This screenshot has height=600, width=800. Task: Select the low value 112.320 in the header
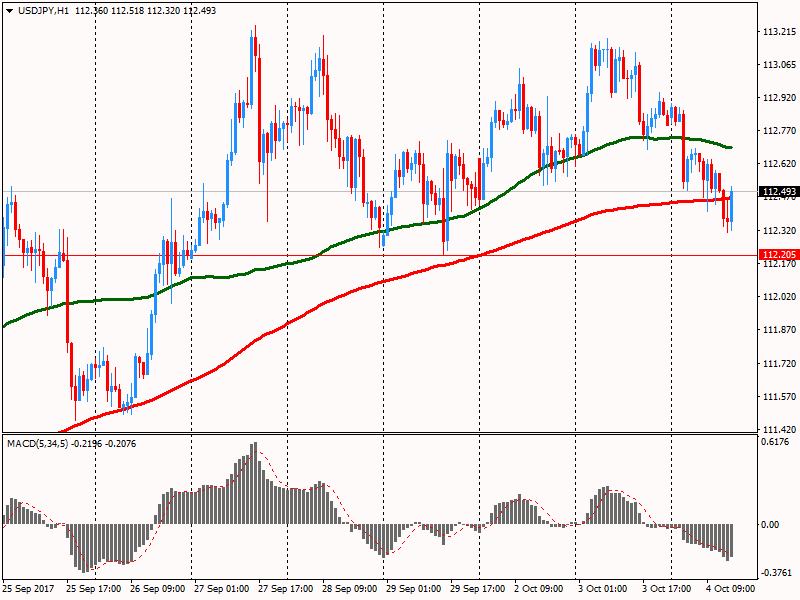click(x=163, y=11)
